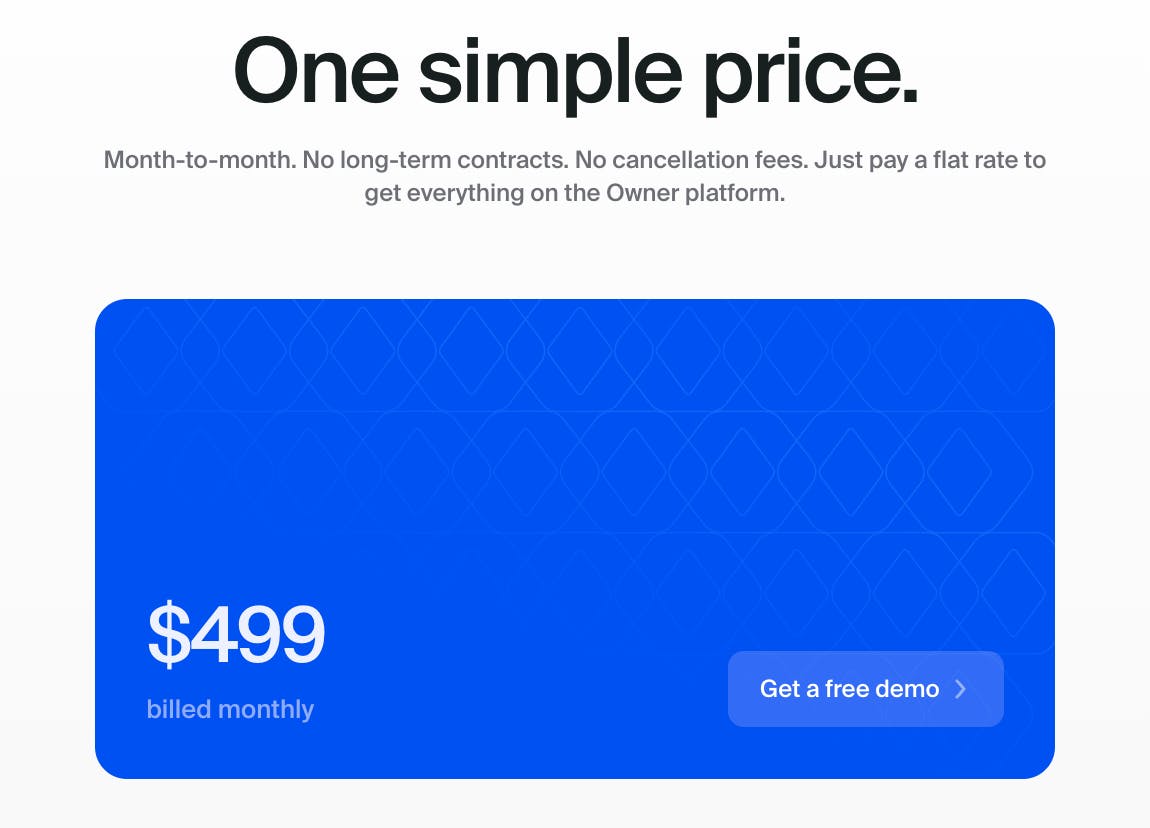
Task: Click the chevron arrow in the demo button
Action: coord(961,689)
